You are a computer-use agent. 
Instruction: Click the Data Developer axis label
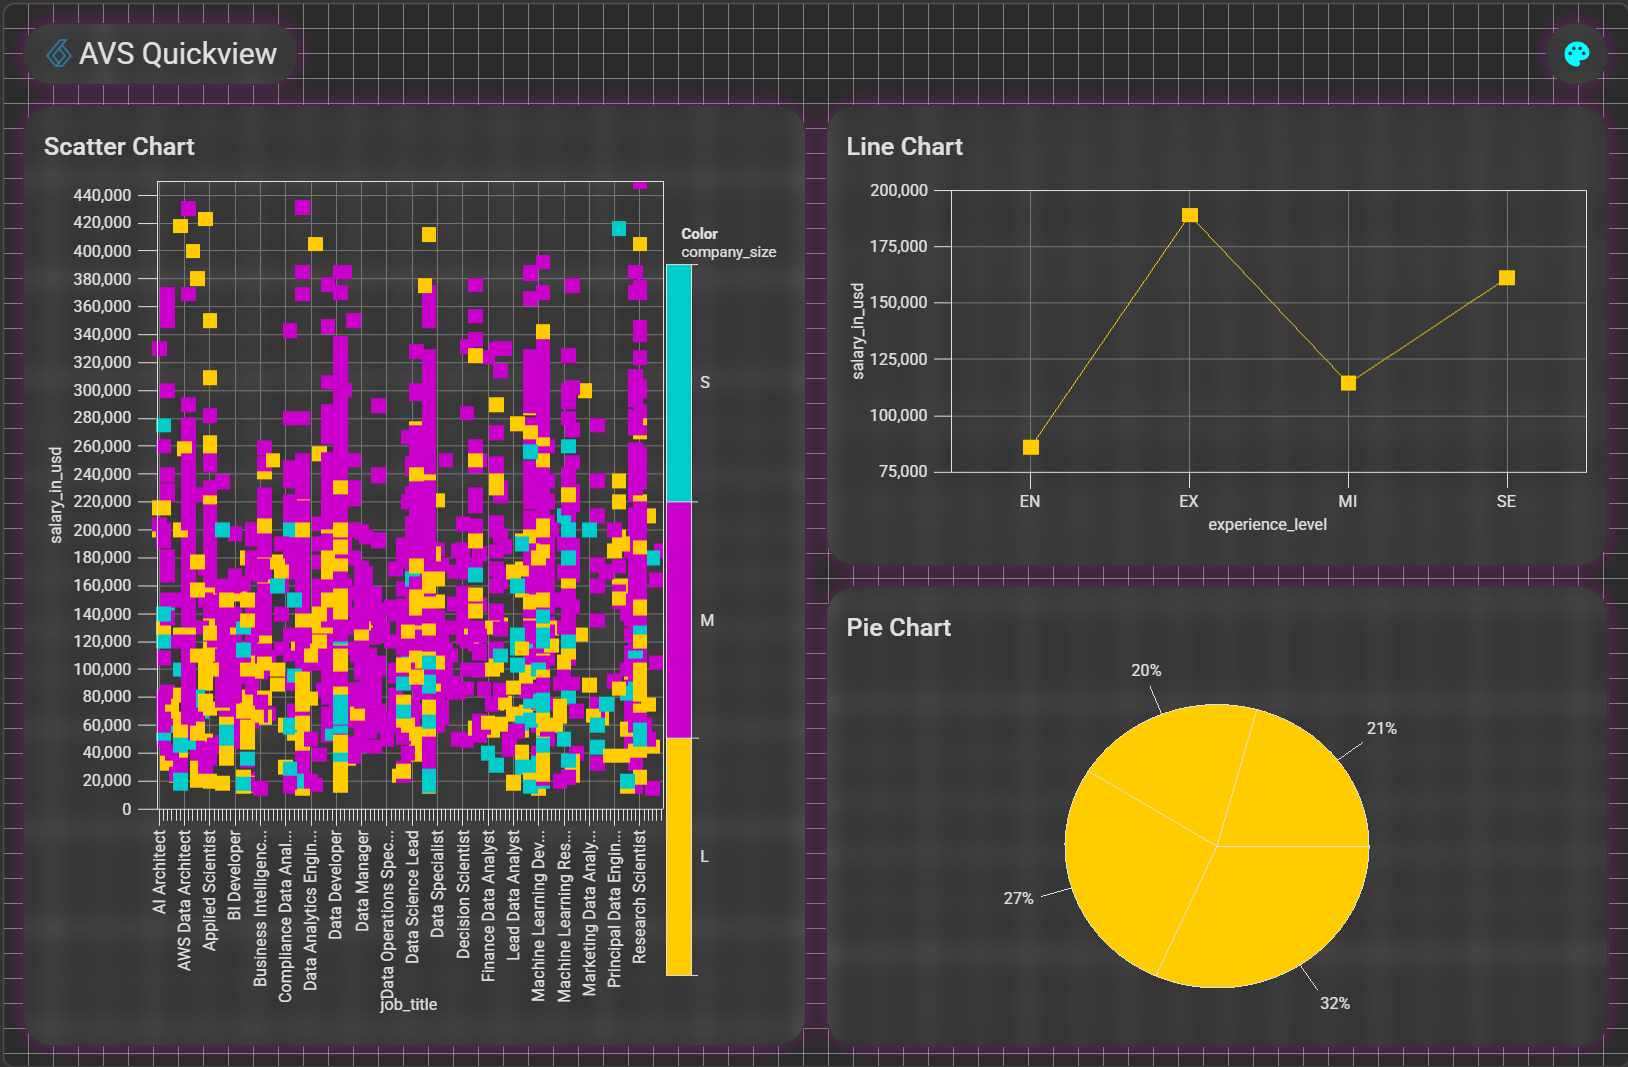[x=336, y=884]
